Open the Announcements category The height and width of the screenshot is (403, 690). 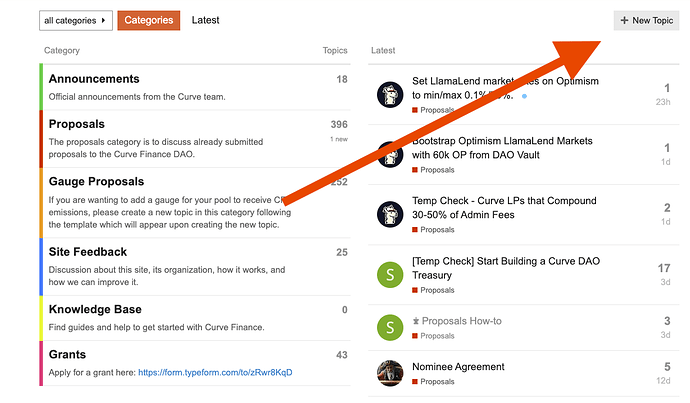tap(94, 79)
